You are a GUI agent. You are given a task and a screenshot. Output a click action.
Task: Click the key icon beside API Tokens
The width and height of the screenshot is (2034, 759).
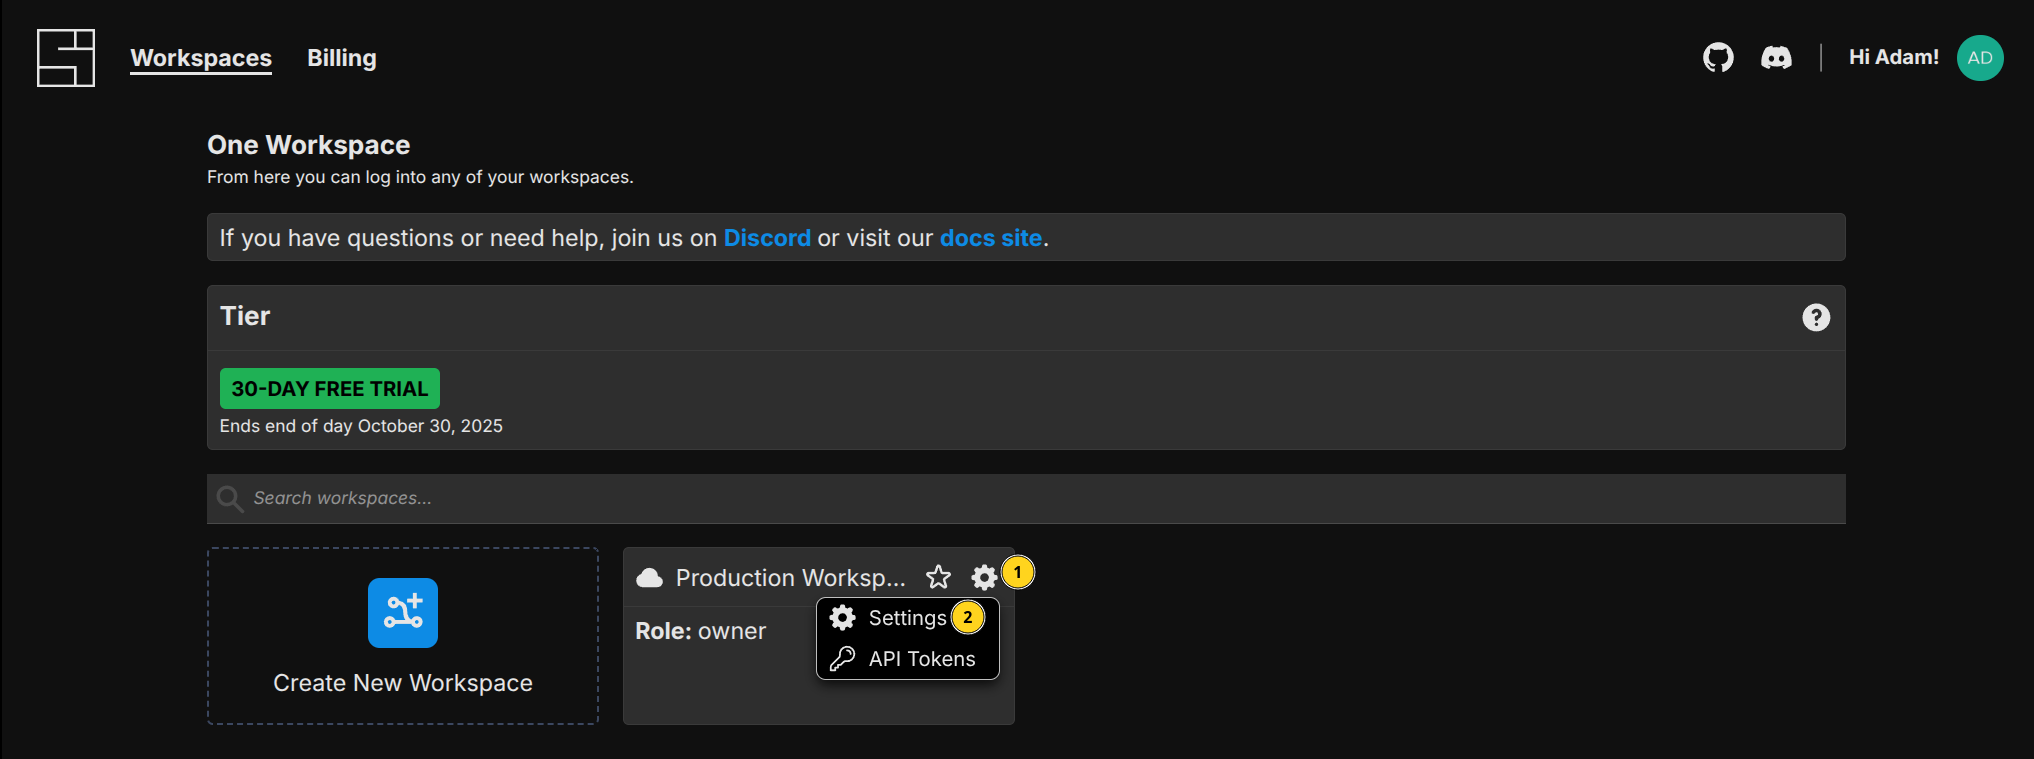tap(842, 658)
